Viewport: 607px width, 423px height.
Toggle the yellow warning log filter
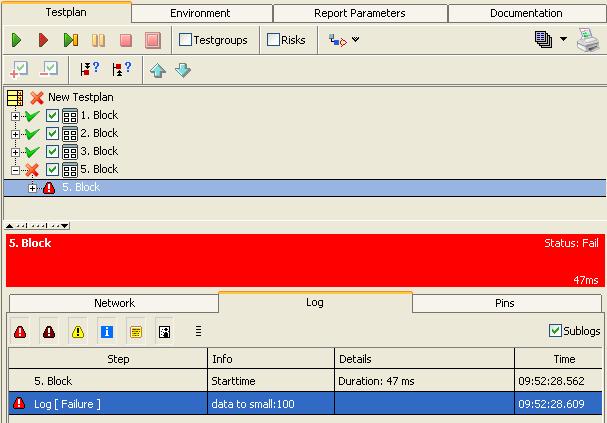pos(78,331)
